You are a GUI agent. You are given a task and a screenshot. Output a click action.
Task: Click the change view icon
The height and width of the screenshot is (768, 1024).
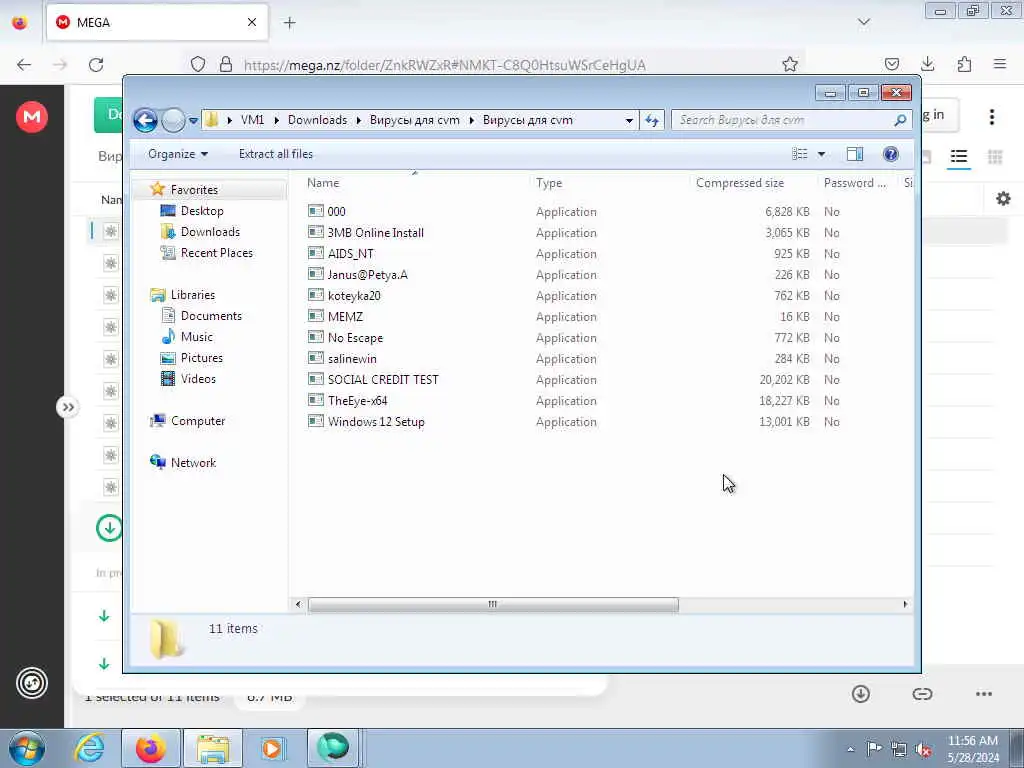tap(800, 154)
